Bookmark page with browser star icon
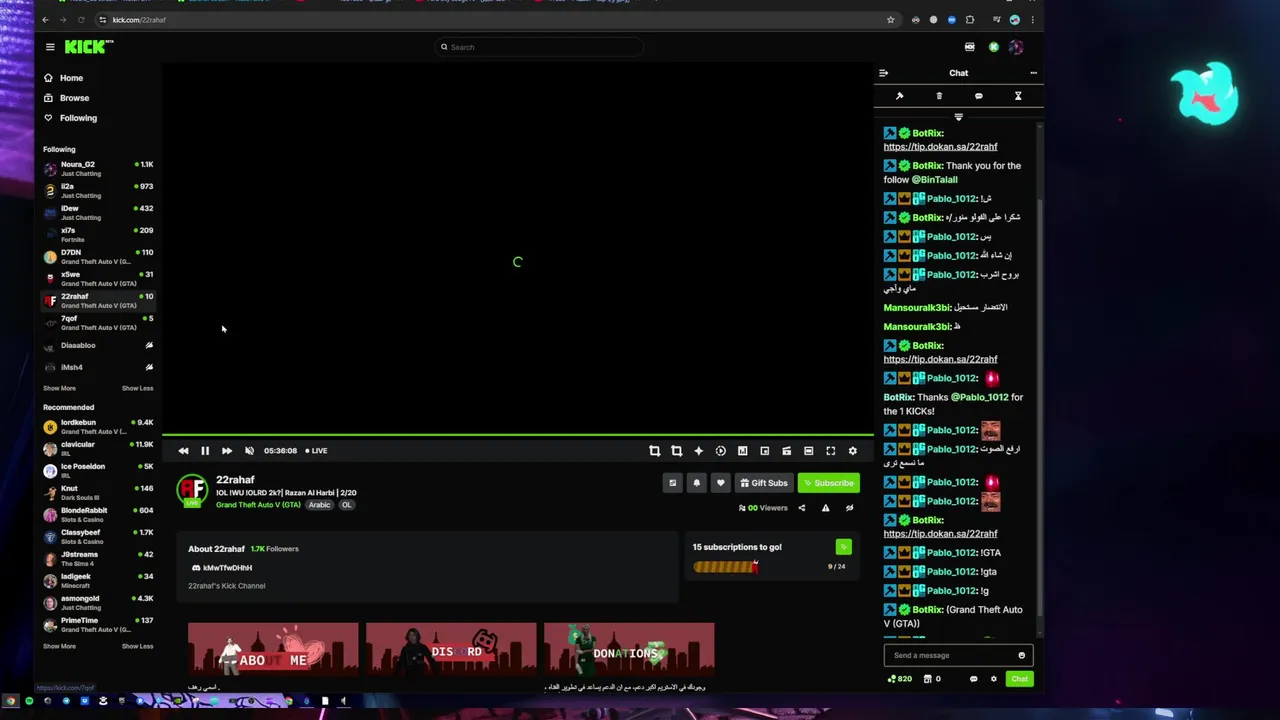The image size is (1280, 720). point(890,20)
